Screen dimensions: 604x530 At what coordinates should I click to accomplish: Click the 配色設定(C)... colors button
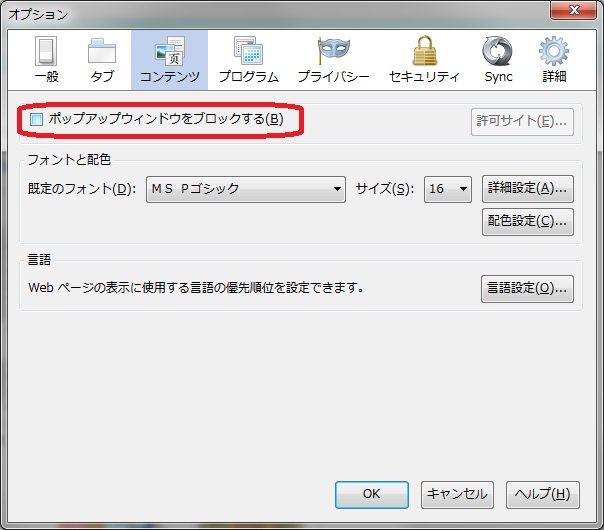[x=527, y=221]
